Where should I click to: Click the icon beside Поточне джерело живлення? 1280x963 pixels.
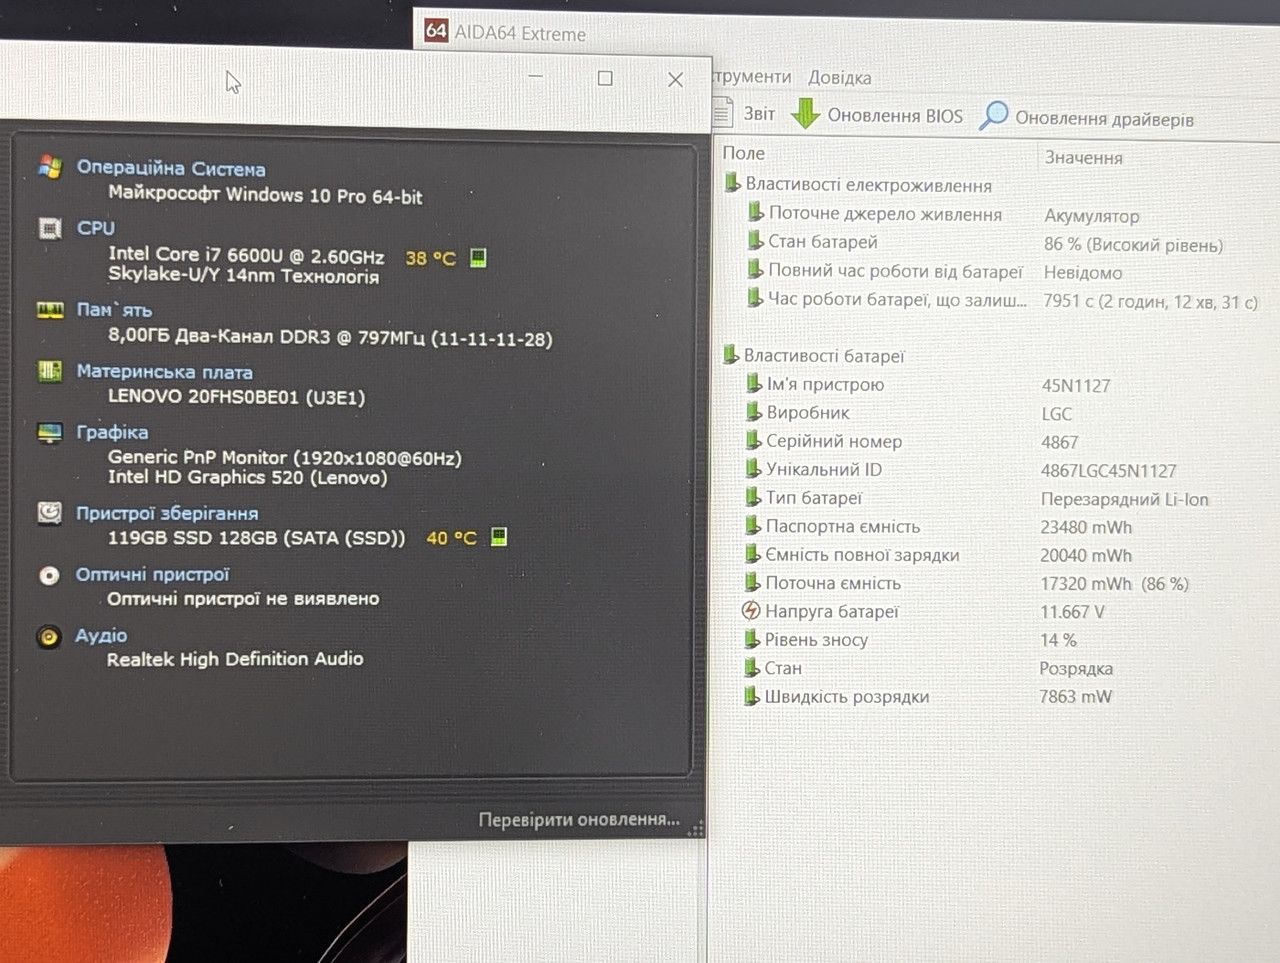[756, 212]
